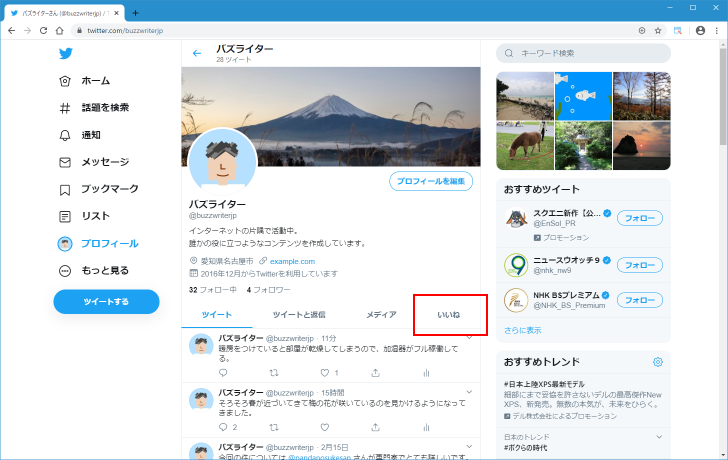This screenshot has width=728, height=460.
Task: Click the address bar URL
Action: tap(125, 31)
